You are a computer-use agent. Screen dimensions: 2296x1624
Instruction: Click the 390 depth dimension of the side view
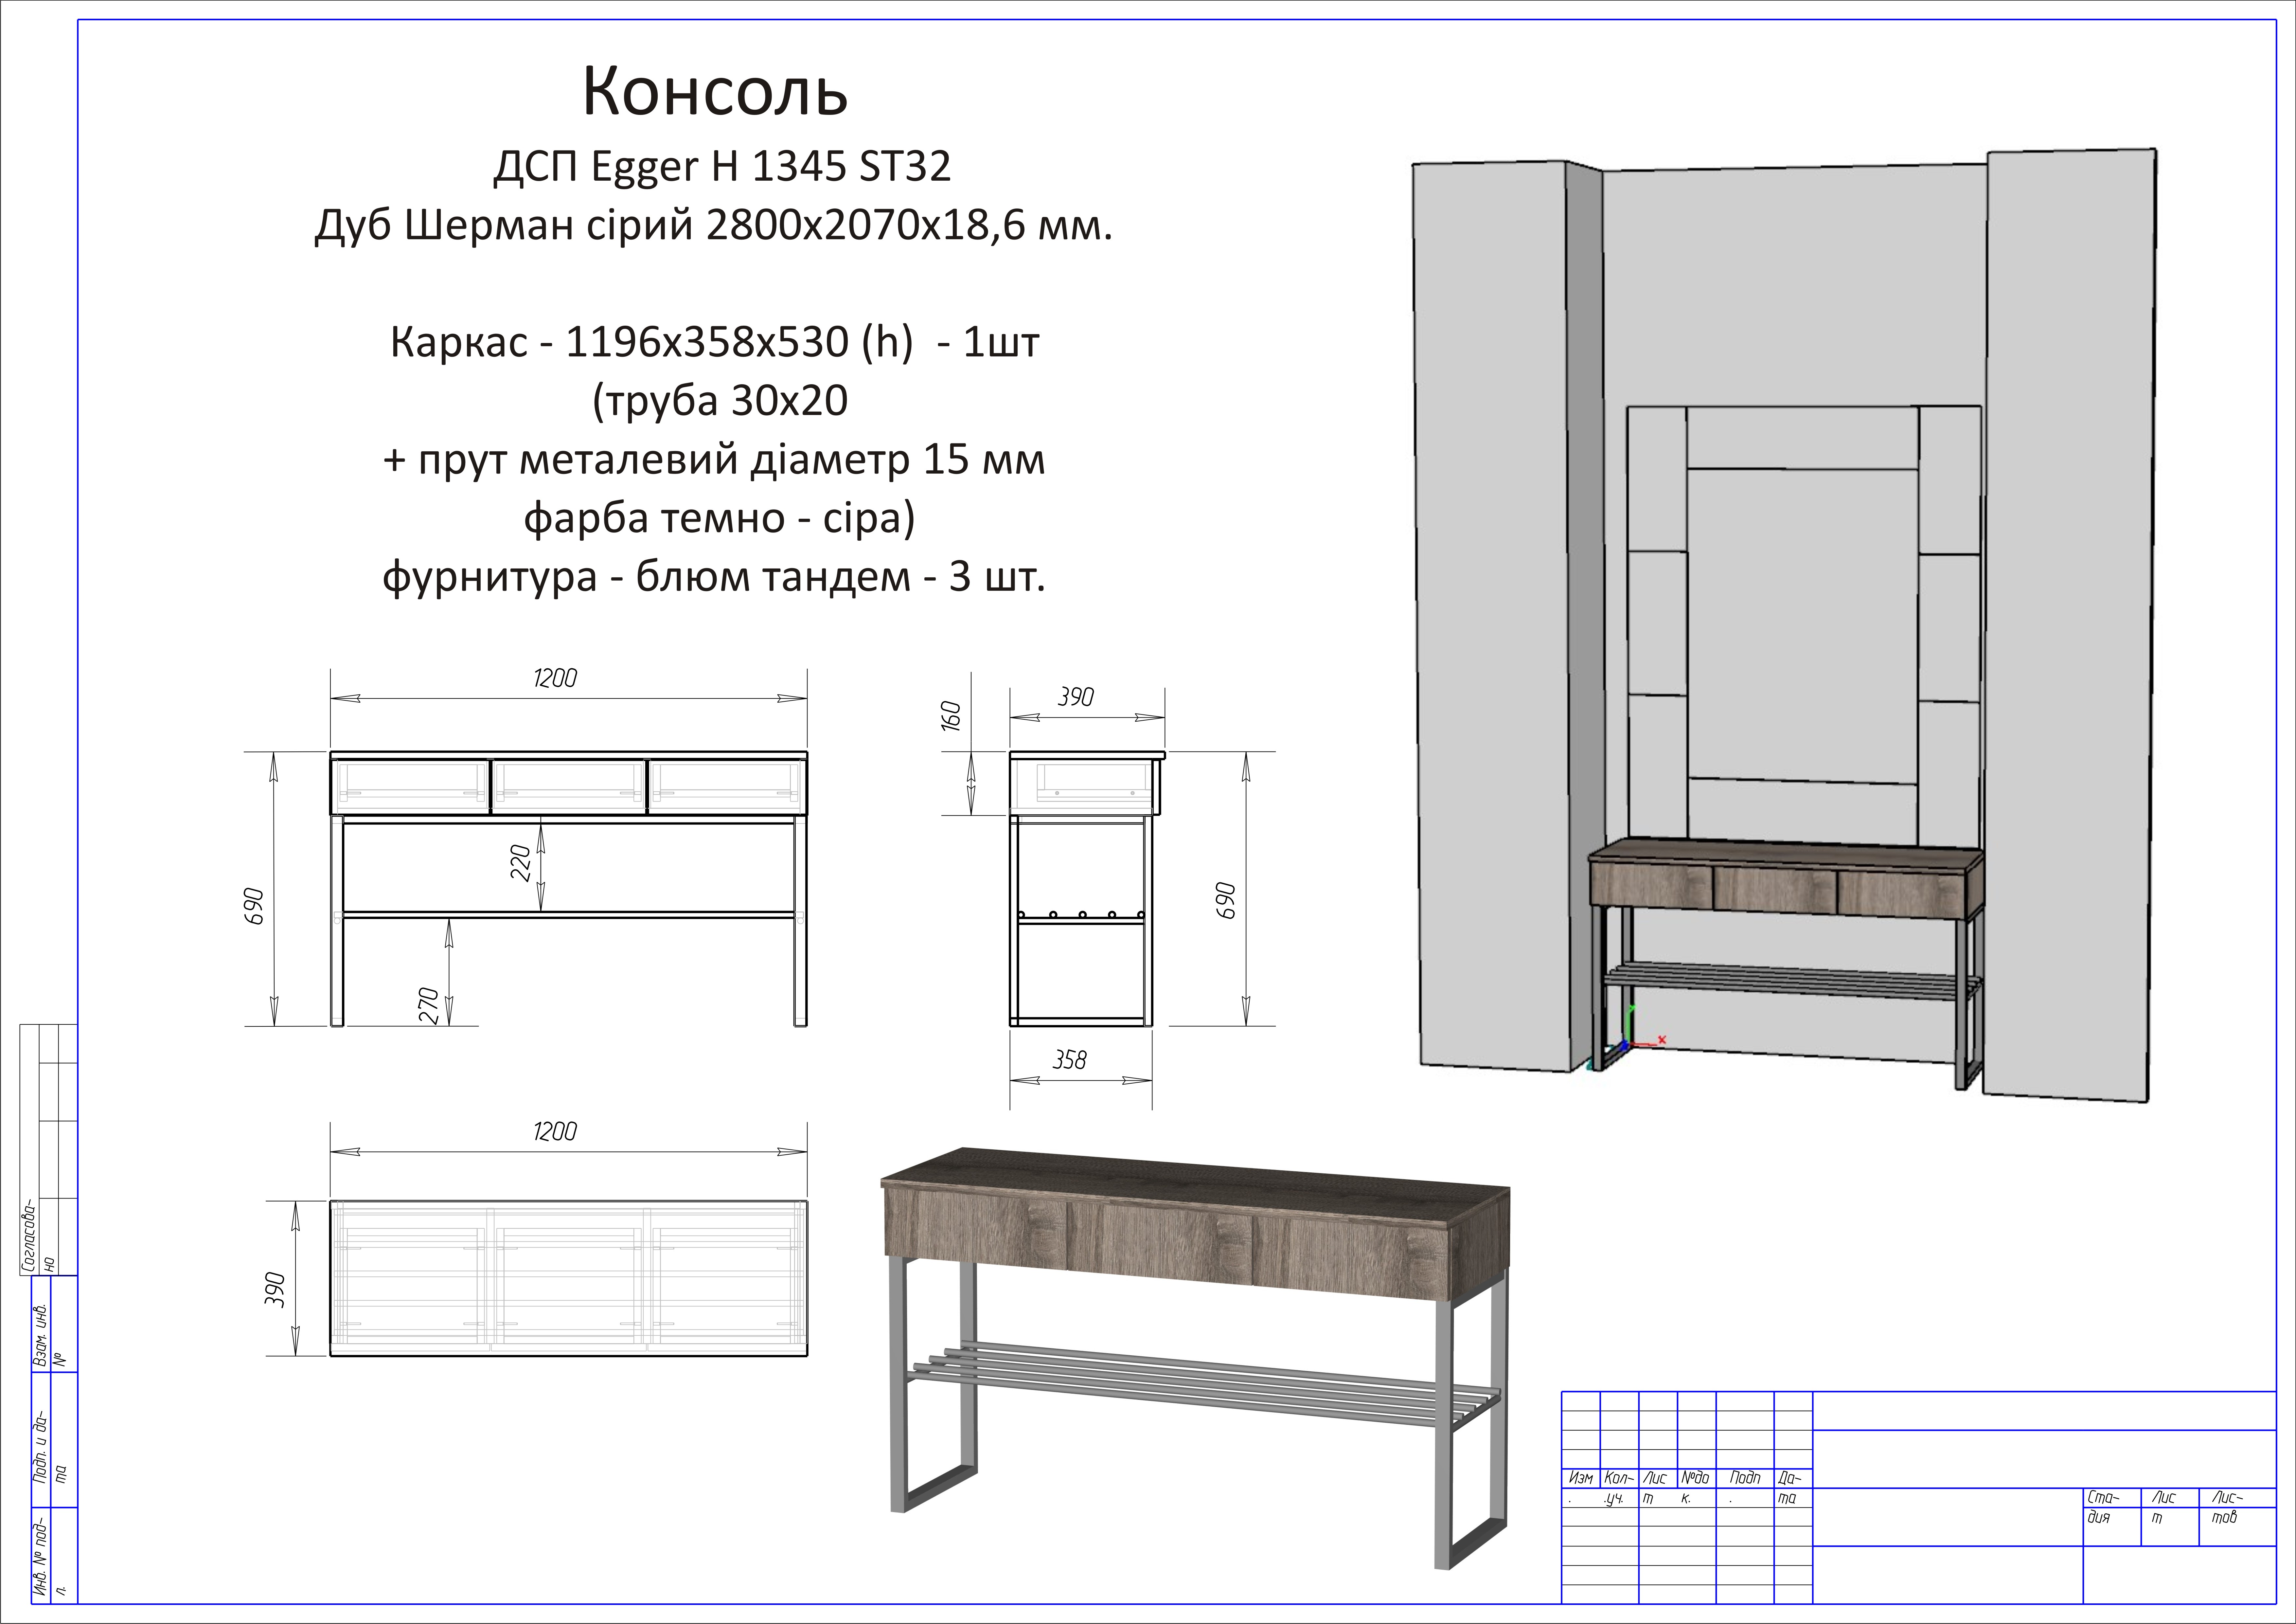click(x=1076, y=697)
